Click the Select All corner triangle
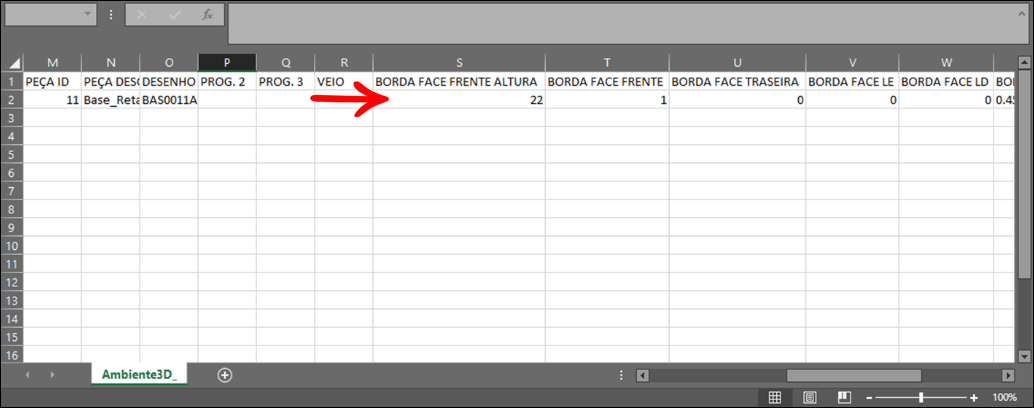The image size is (1034, 408). coord(13,63)
